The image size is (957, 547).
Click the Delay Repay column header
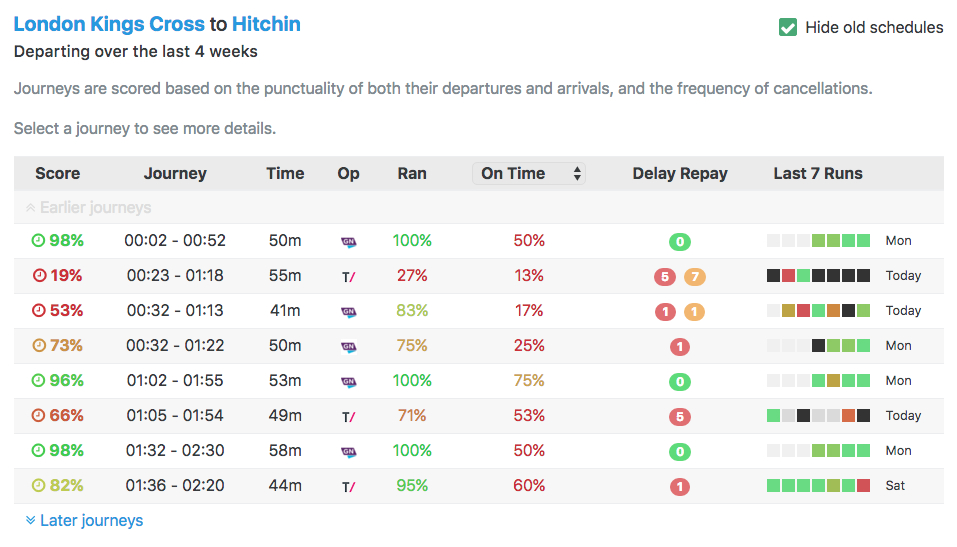[680, 174]
